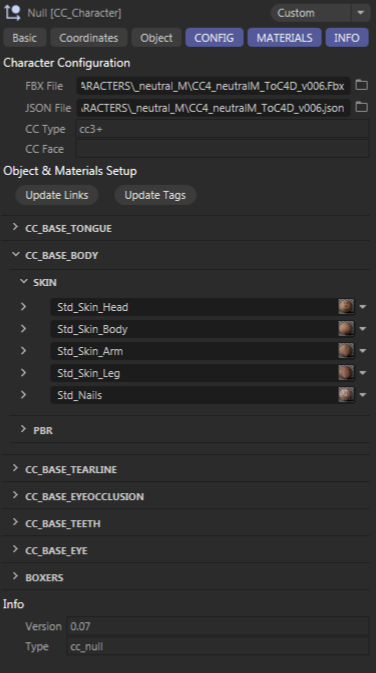Collapse the CC_BASE_BODY group
The height and width of the screenshot is (673, 376).
point(15,255)
